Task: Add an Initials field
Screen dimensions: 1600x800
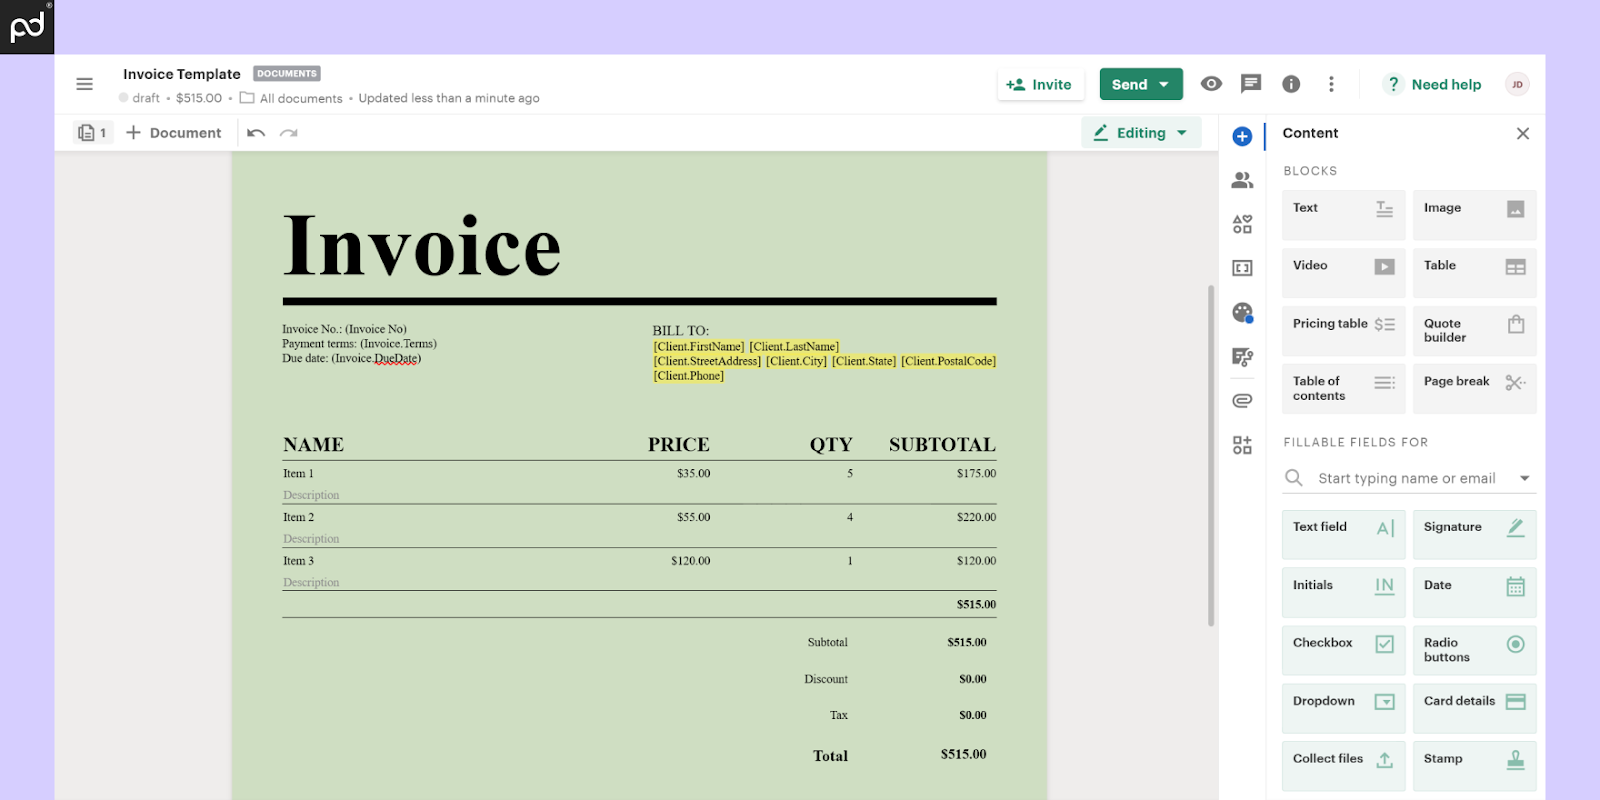Action: pyautogui.click(x=1343, y=592)
